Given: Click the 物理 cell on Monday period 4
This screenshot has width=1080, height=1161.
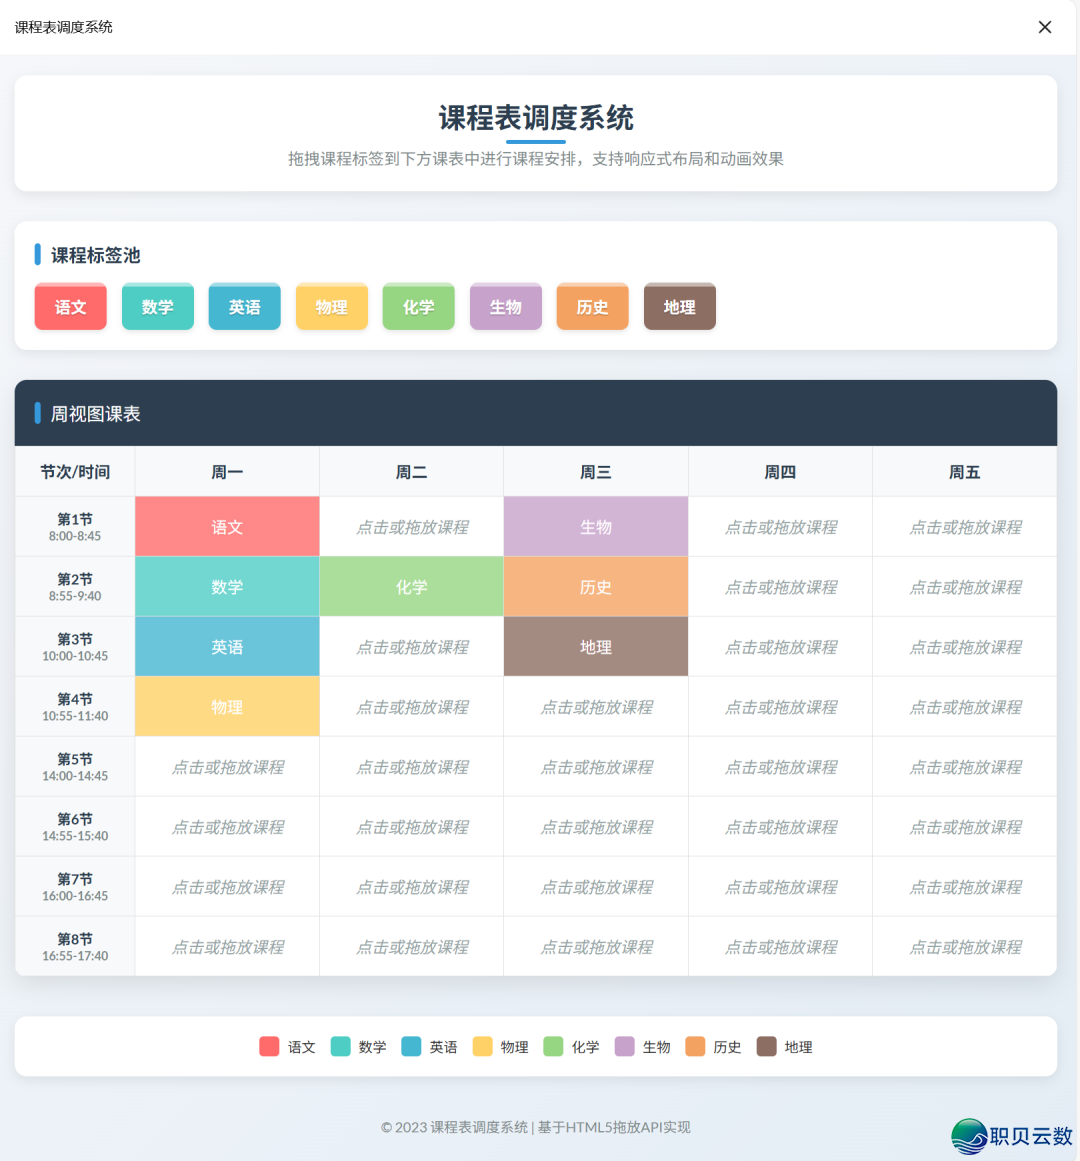Looking at the screenshot, I should coord(227,706).
